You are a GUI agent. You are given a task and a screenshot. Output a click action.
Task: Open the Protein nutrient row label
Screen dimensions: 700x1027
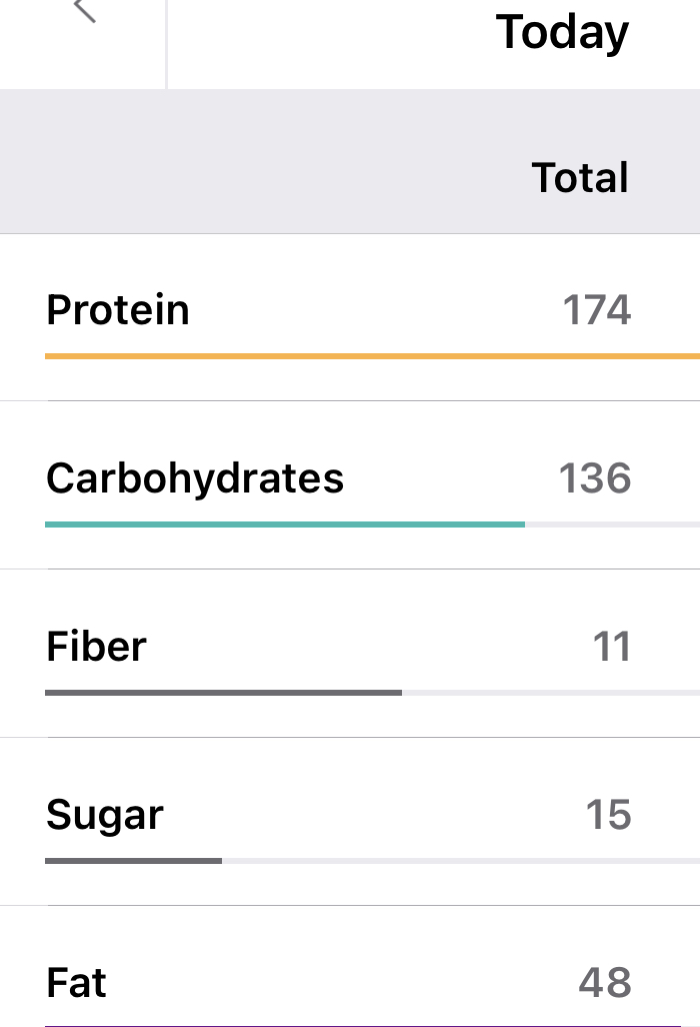click(x=118, y=310)
